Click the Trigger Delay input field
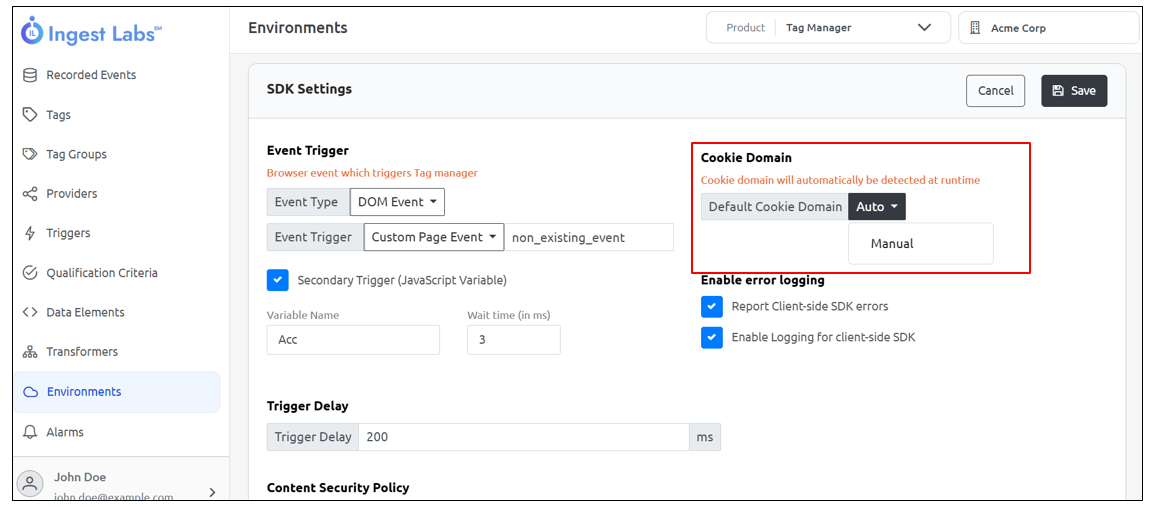This screenshot has width=1149, height=507. 523,437
